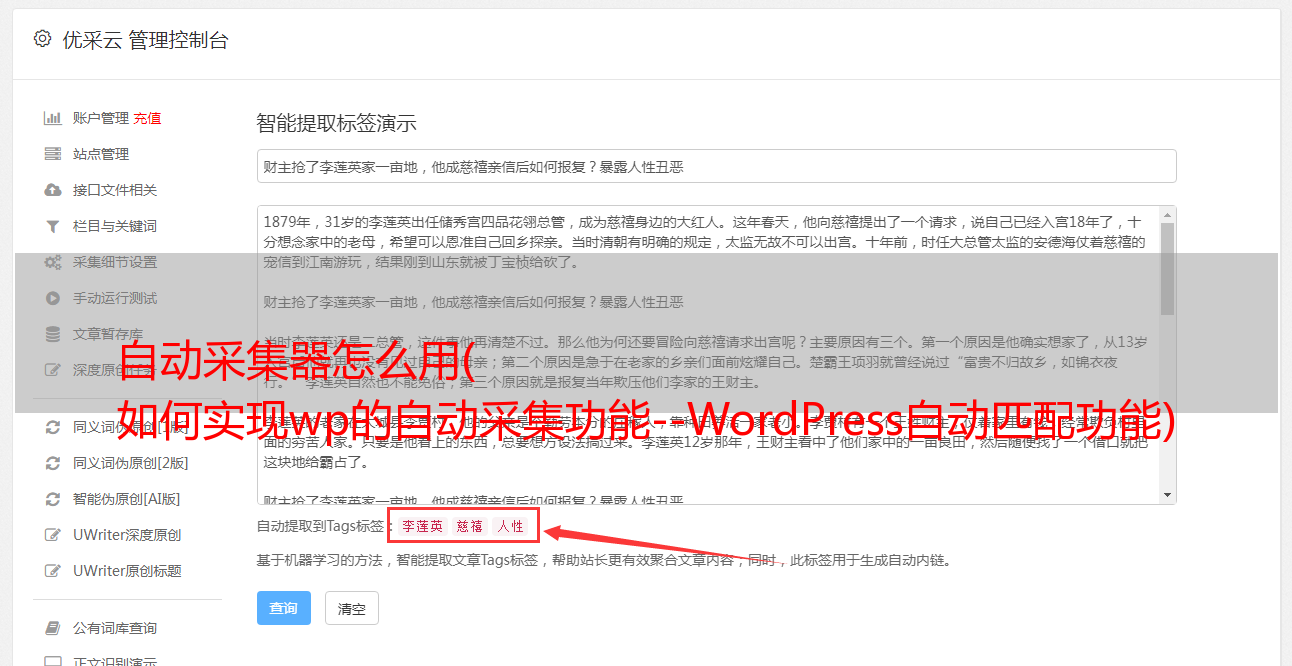Screen dimensions: 1292x666
Task: Open 接口文件相关 menu item
Action: (x=115, y=190)
